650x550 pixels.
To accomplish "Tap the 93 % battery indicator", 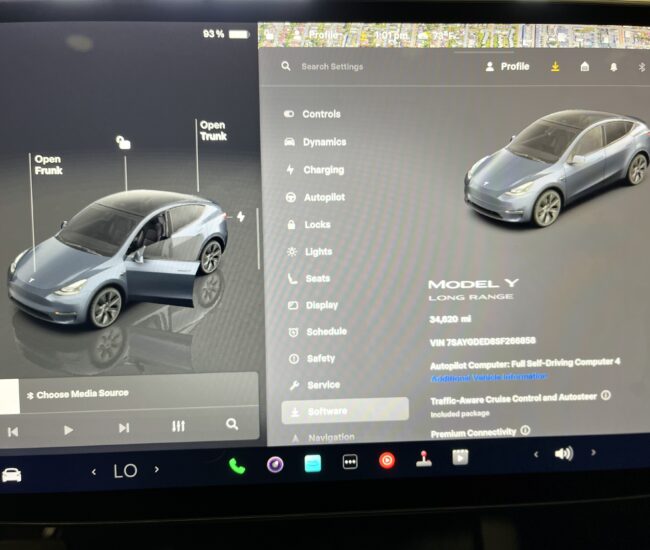I will tap(226, 34).
